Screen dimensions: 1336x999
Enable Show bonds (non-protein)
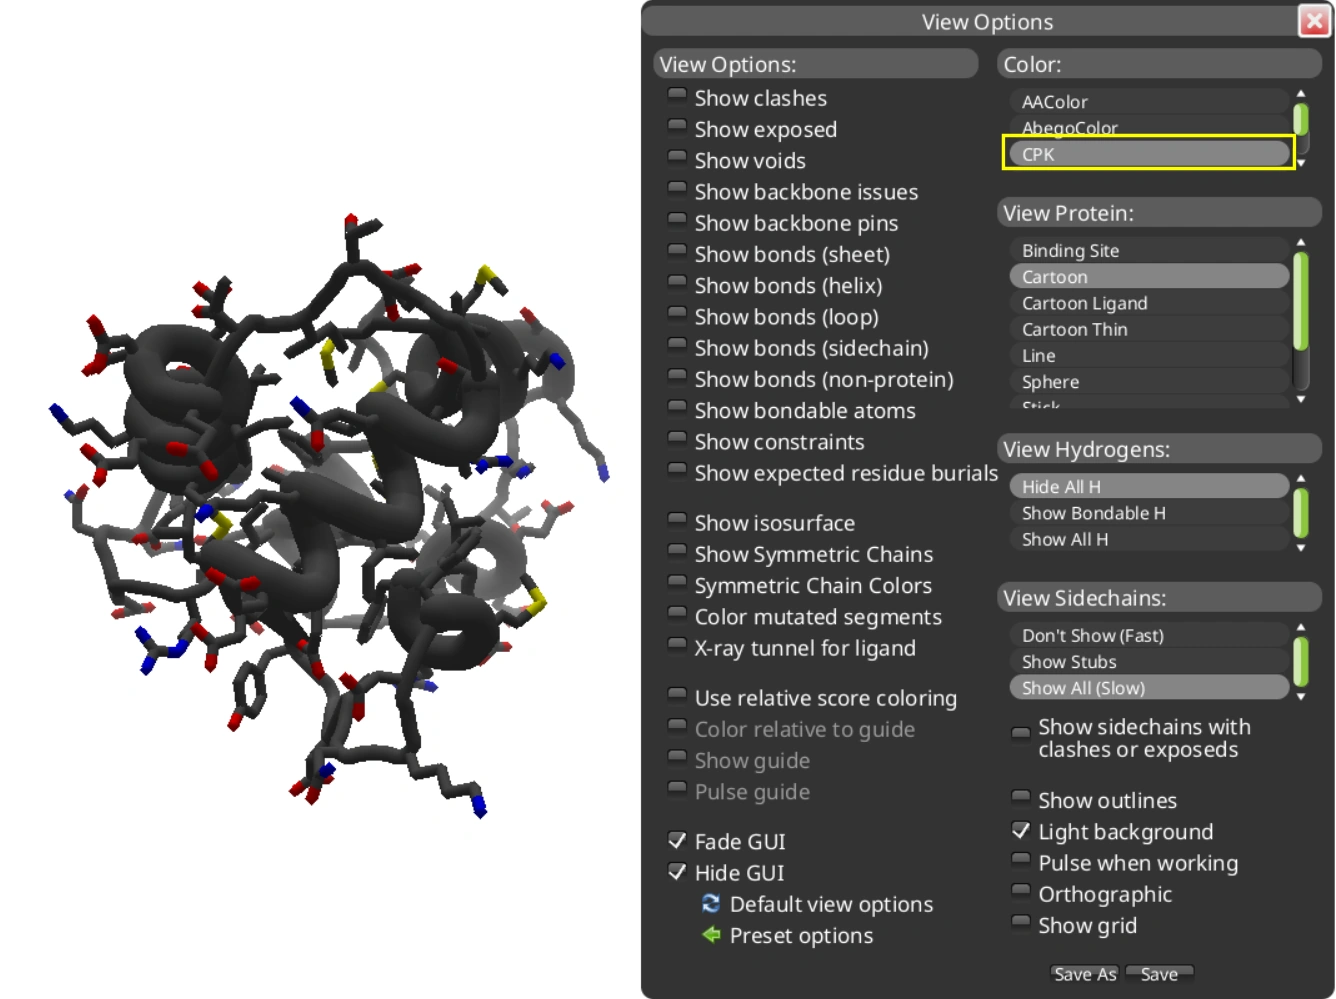(677, 378)
